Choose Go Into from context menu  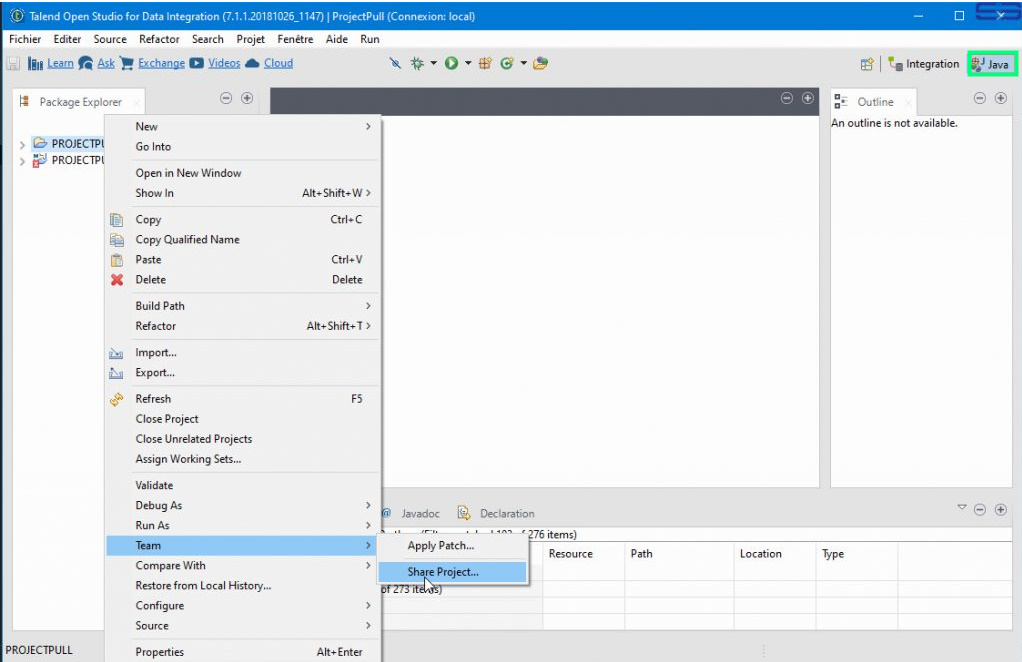[242, 147]
